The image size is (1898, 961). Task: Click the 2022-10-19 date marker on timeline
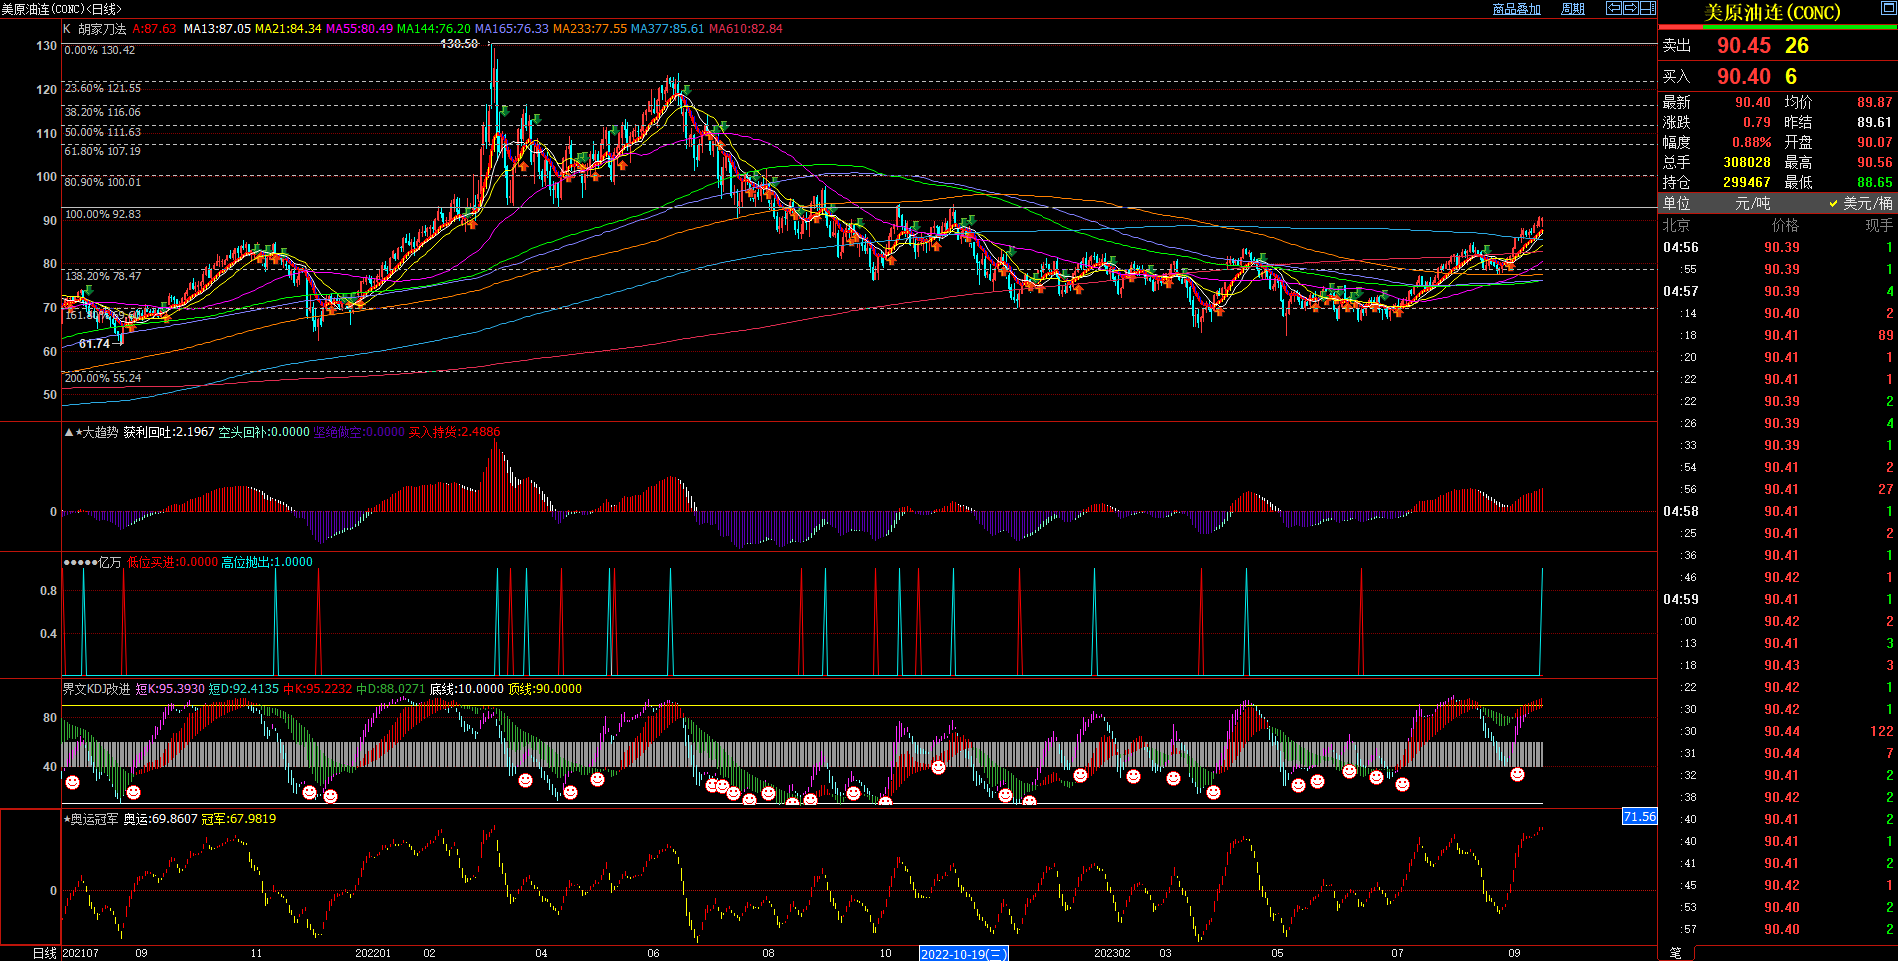[963, 954]
